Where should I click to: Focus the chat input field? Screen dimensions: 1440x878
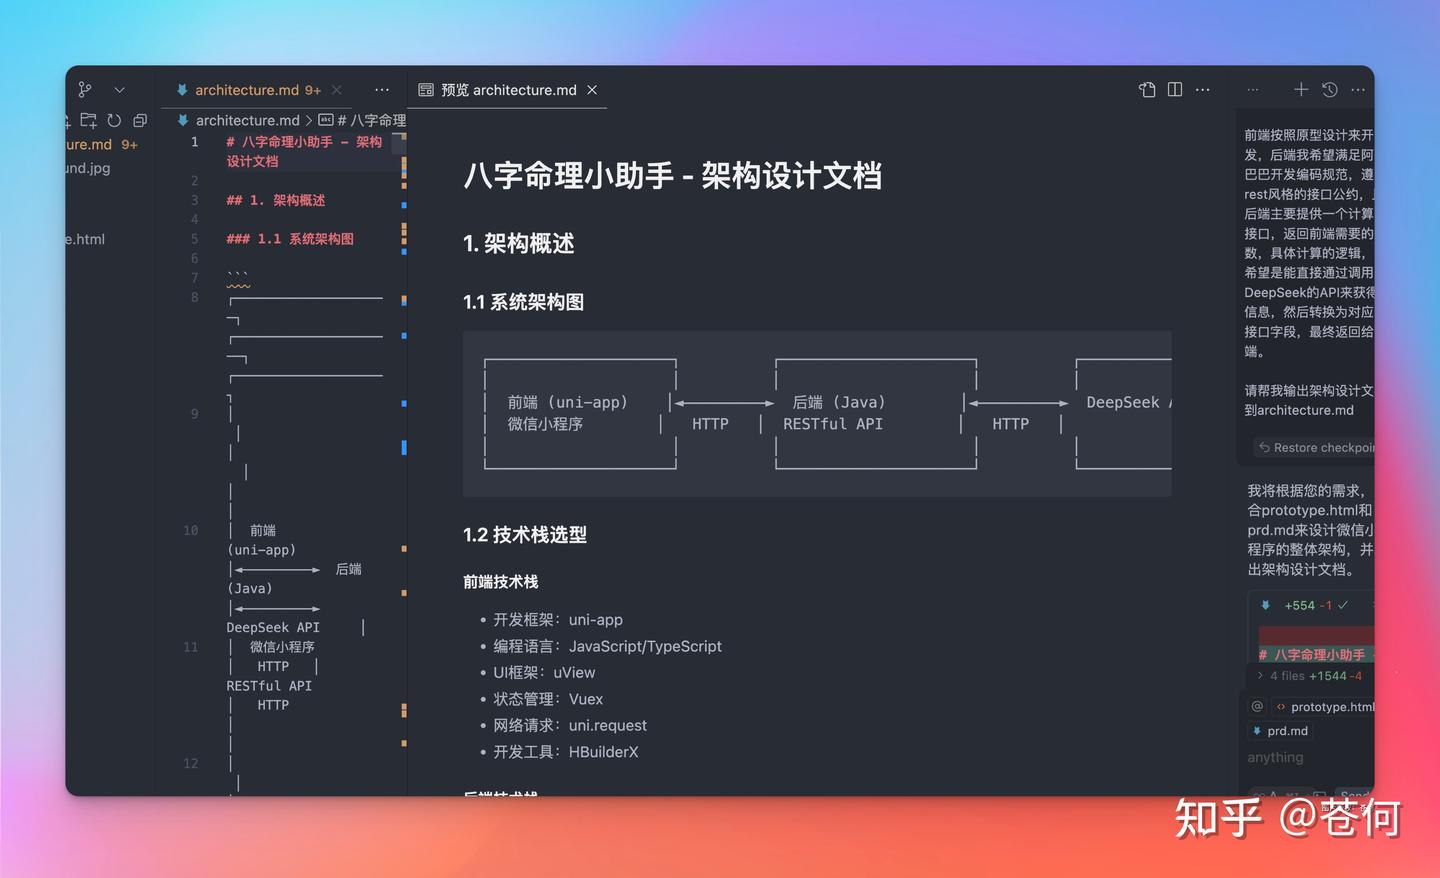click(x=1300, y=758)
